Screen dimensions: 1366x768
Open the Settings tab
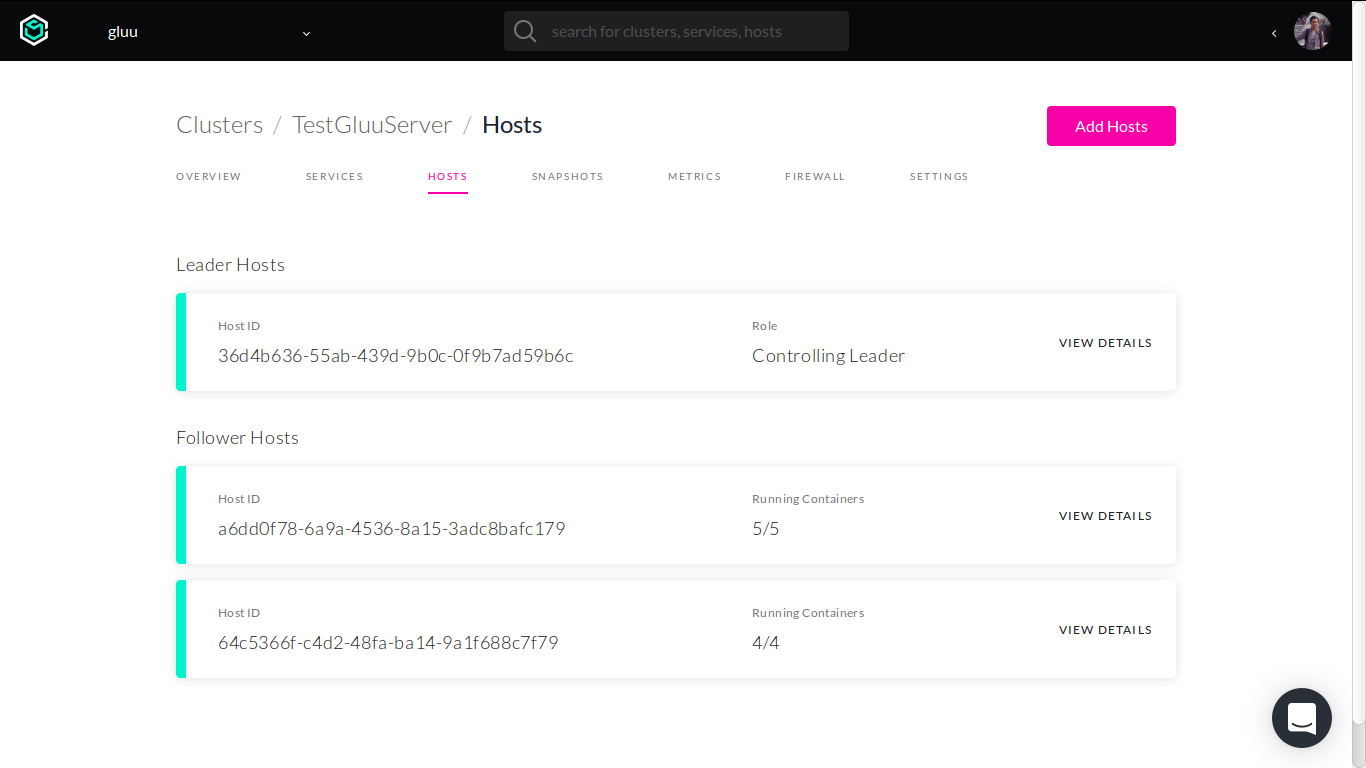[938, 177]
